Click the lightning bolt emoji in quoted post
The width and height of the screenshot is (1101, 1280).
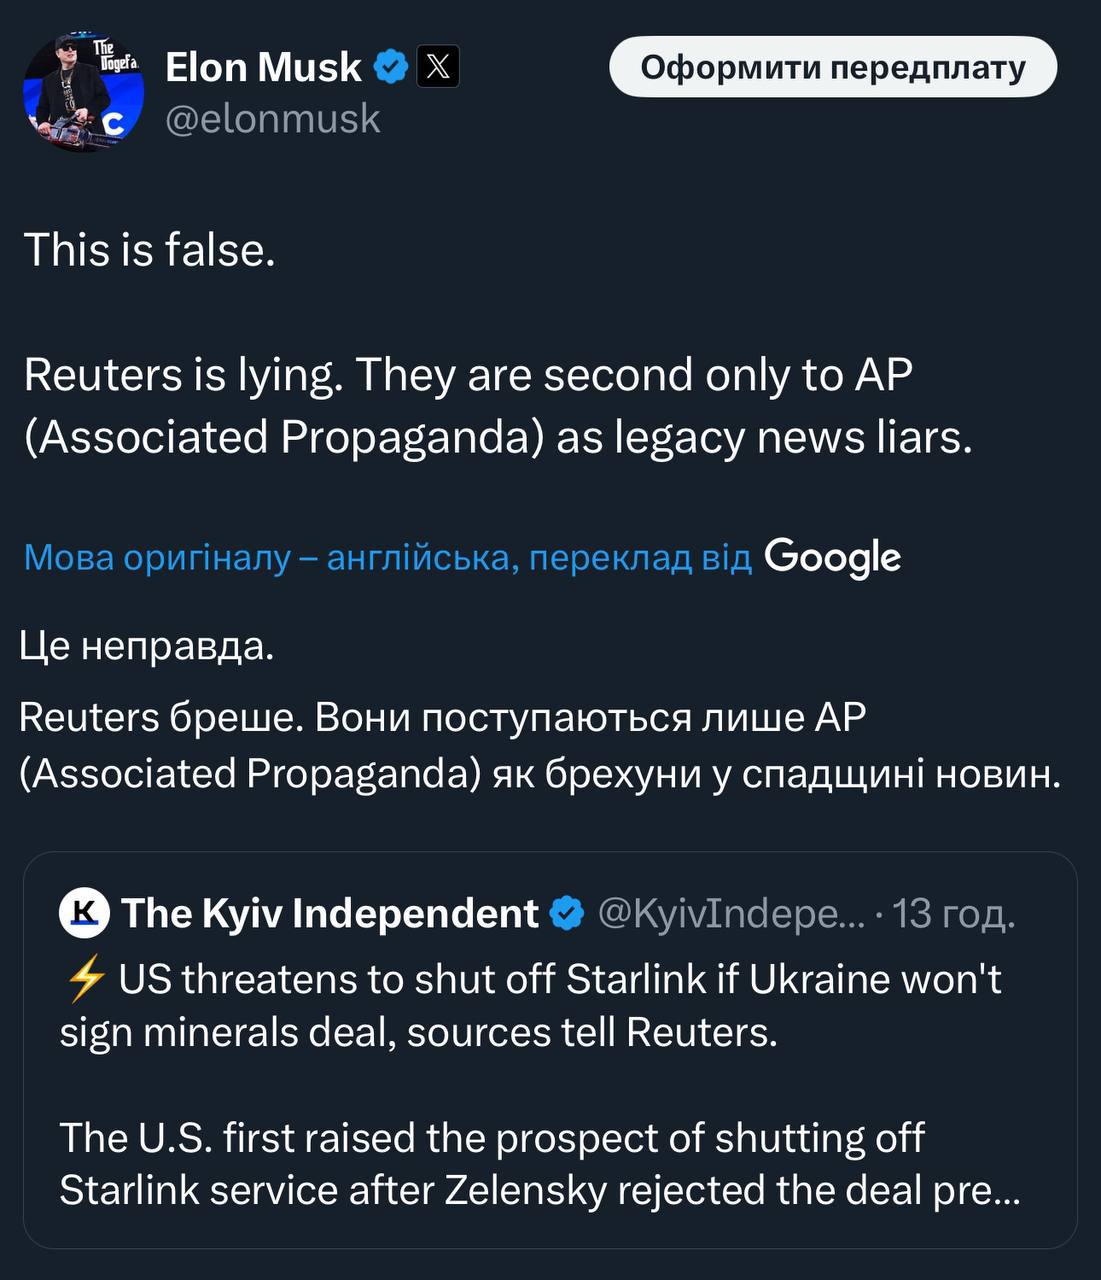pyautogui.click(x=84, y=979)
